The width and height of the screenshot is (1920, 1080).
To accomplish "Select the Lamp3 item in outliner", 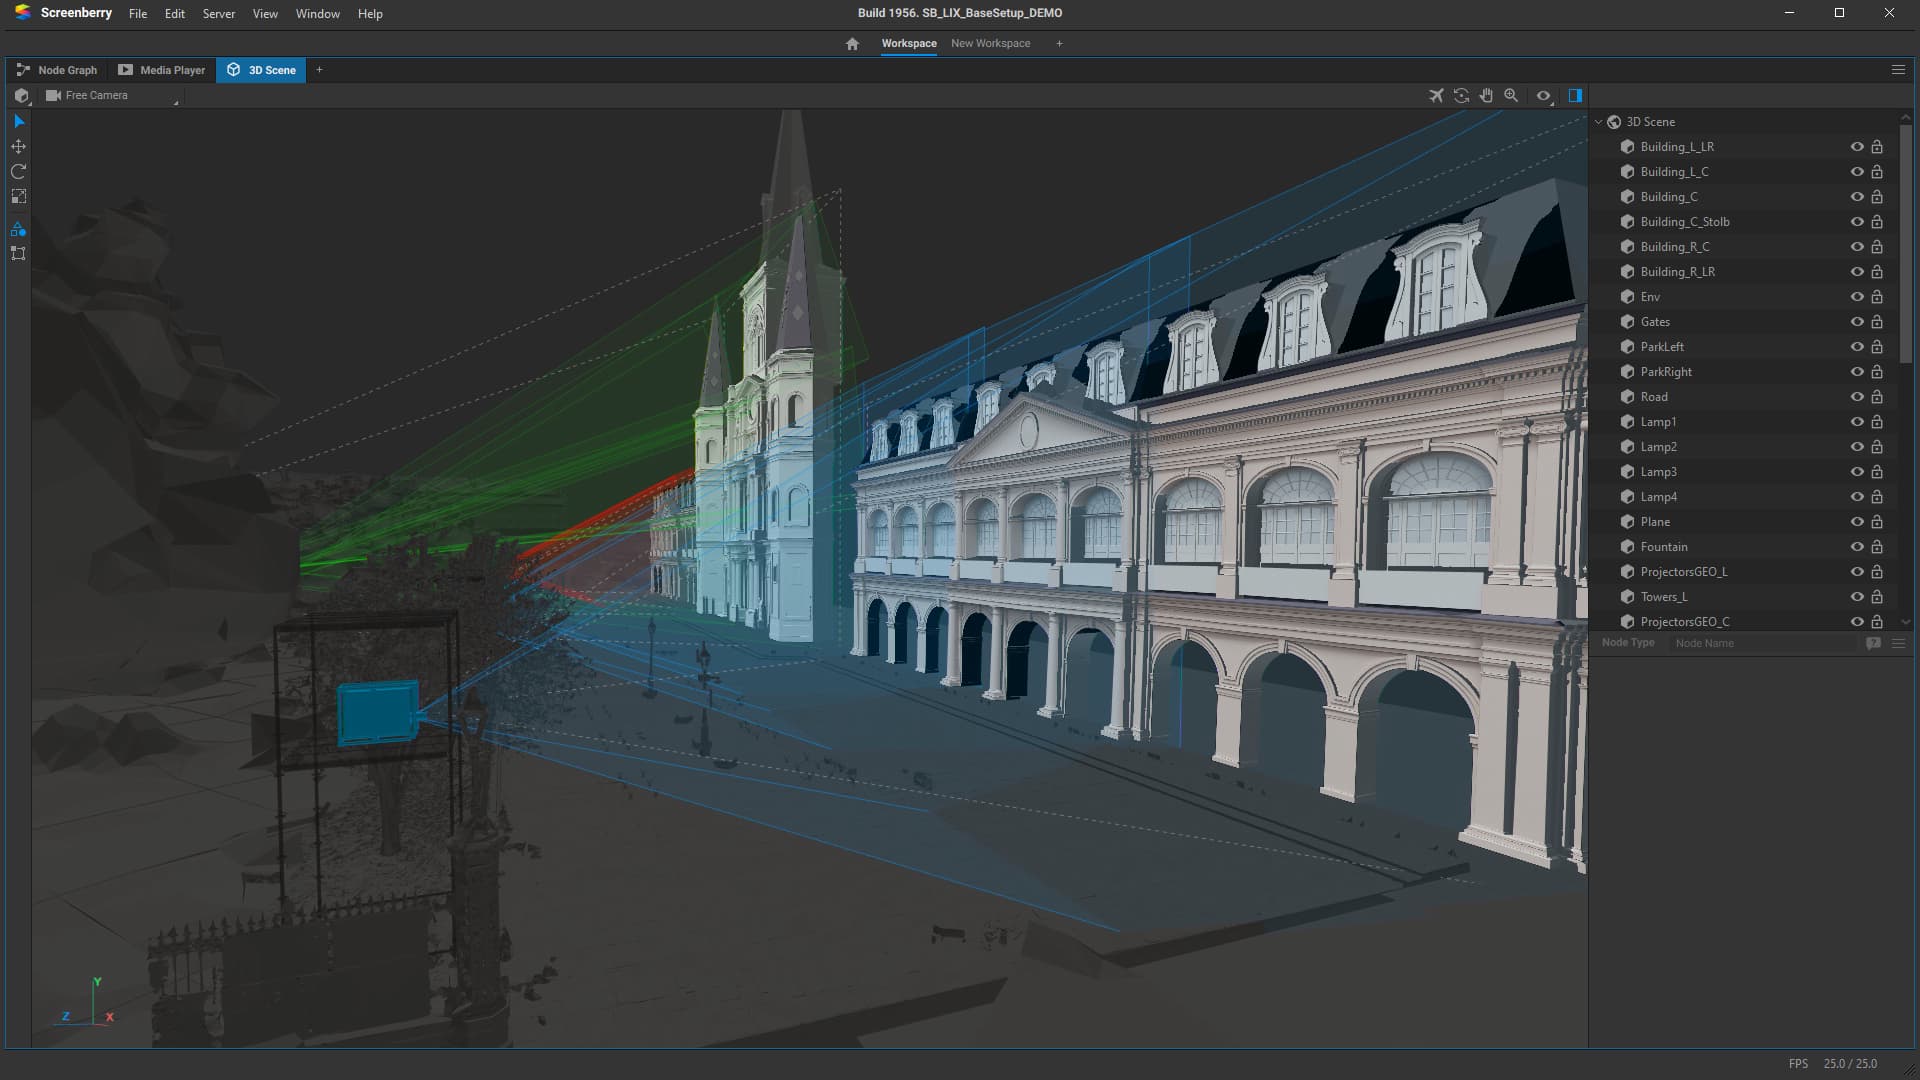I will (x=1658, y=472).
